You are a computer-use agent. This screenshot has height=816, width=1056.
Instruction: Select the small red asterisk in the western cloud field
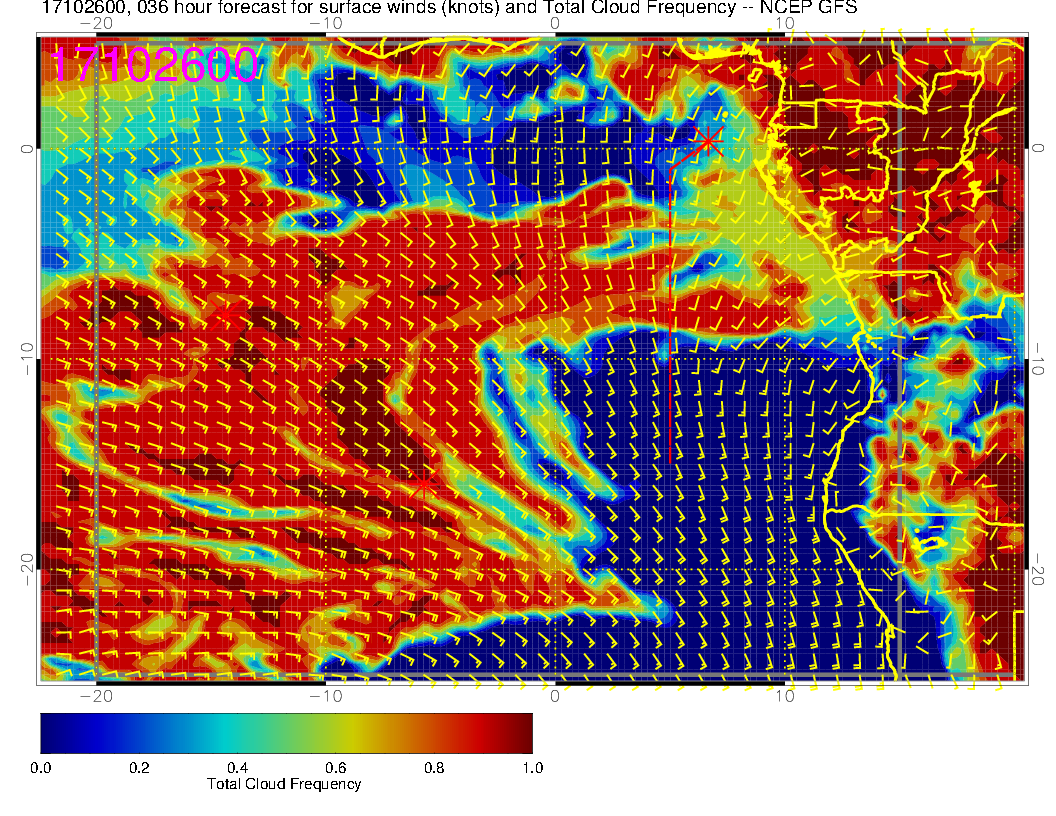(224, 316)
